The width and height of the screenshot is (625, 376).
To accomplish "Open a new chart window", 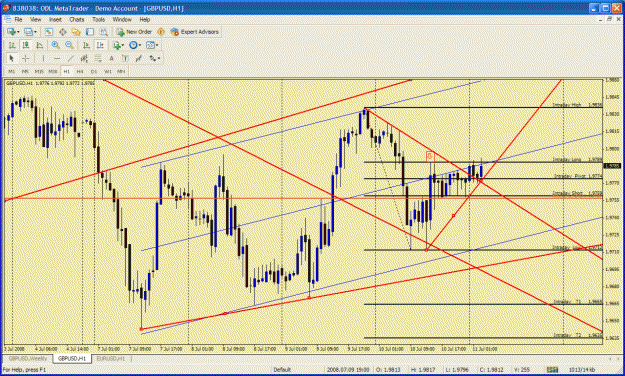I will (x=11, y=32).
